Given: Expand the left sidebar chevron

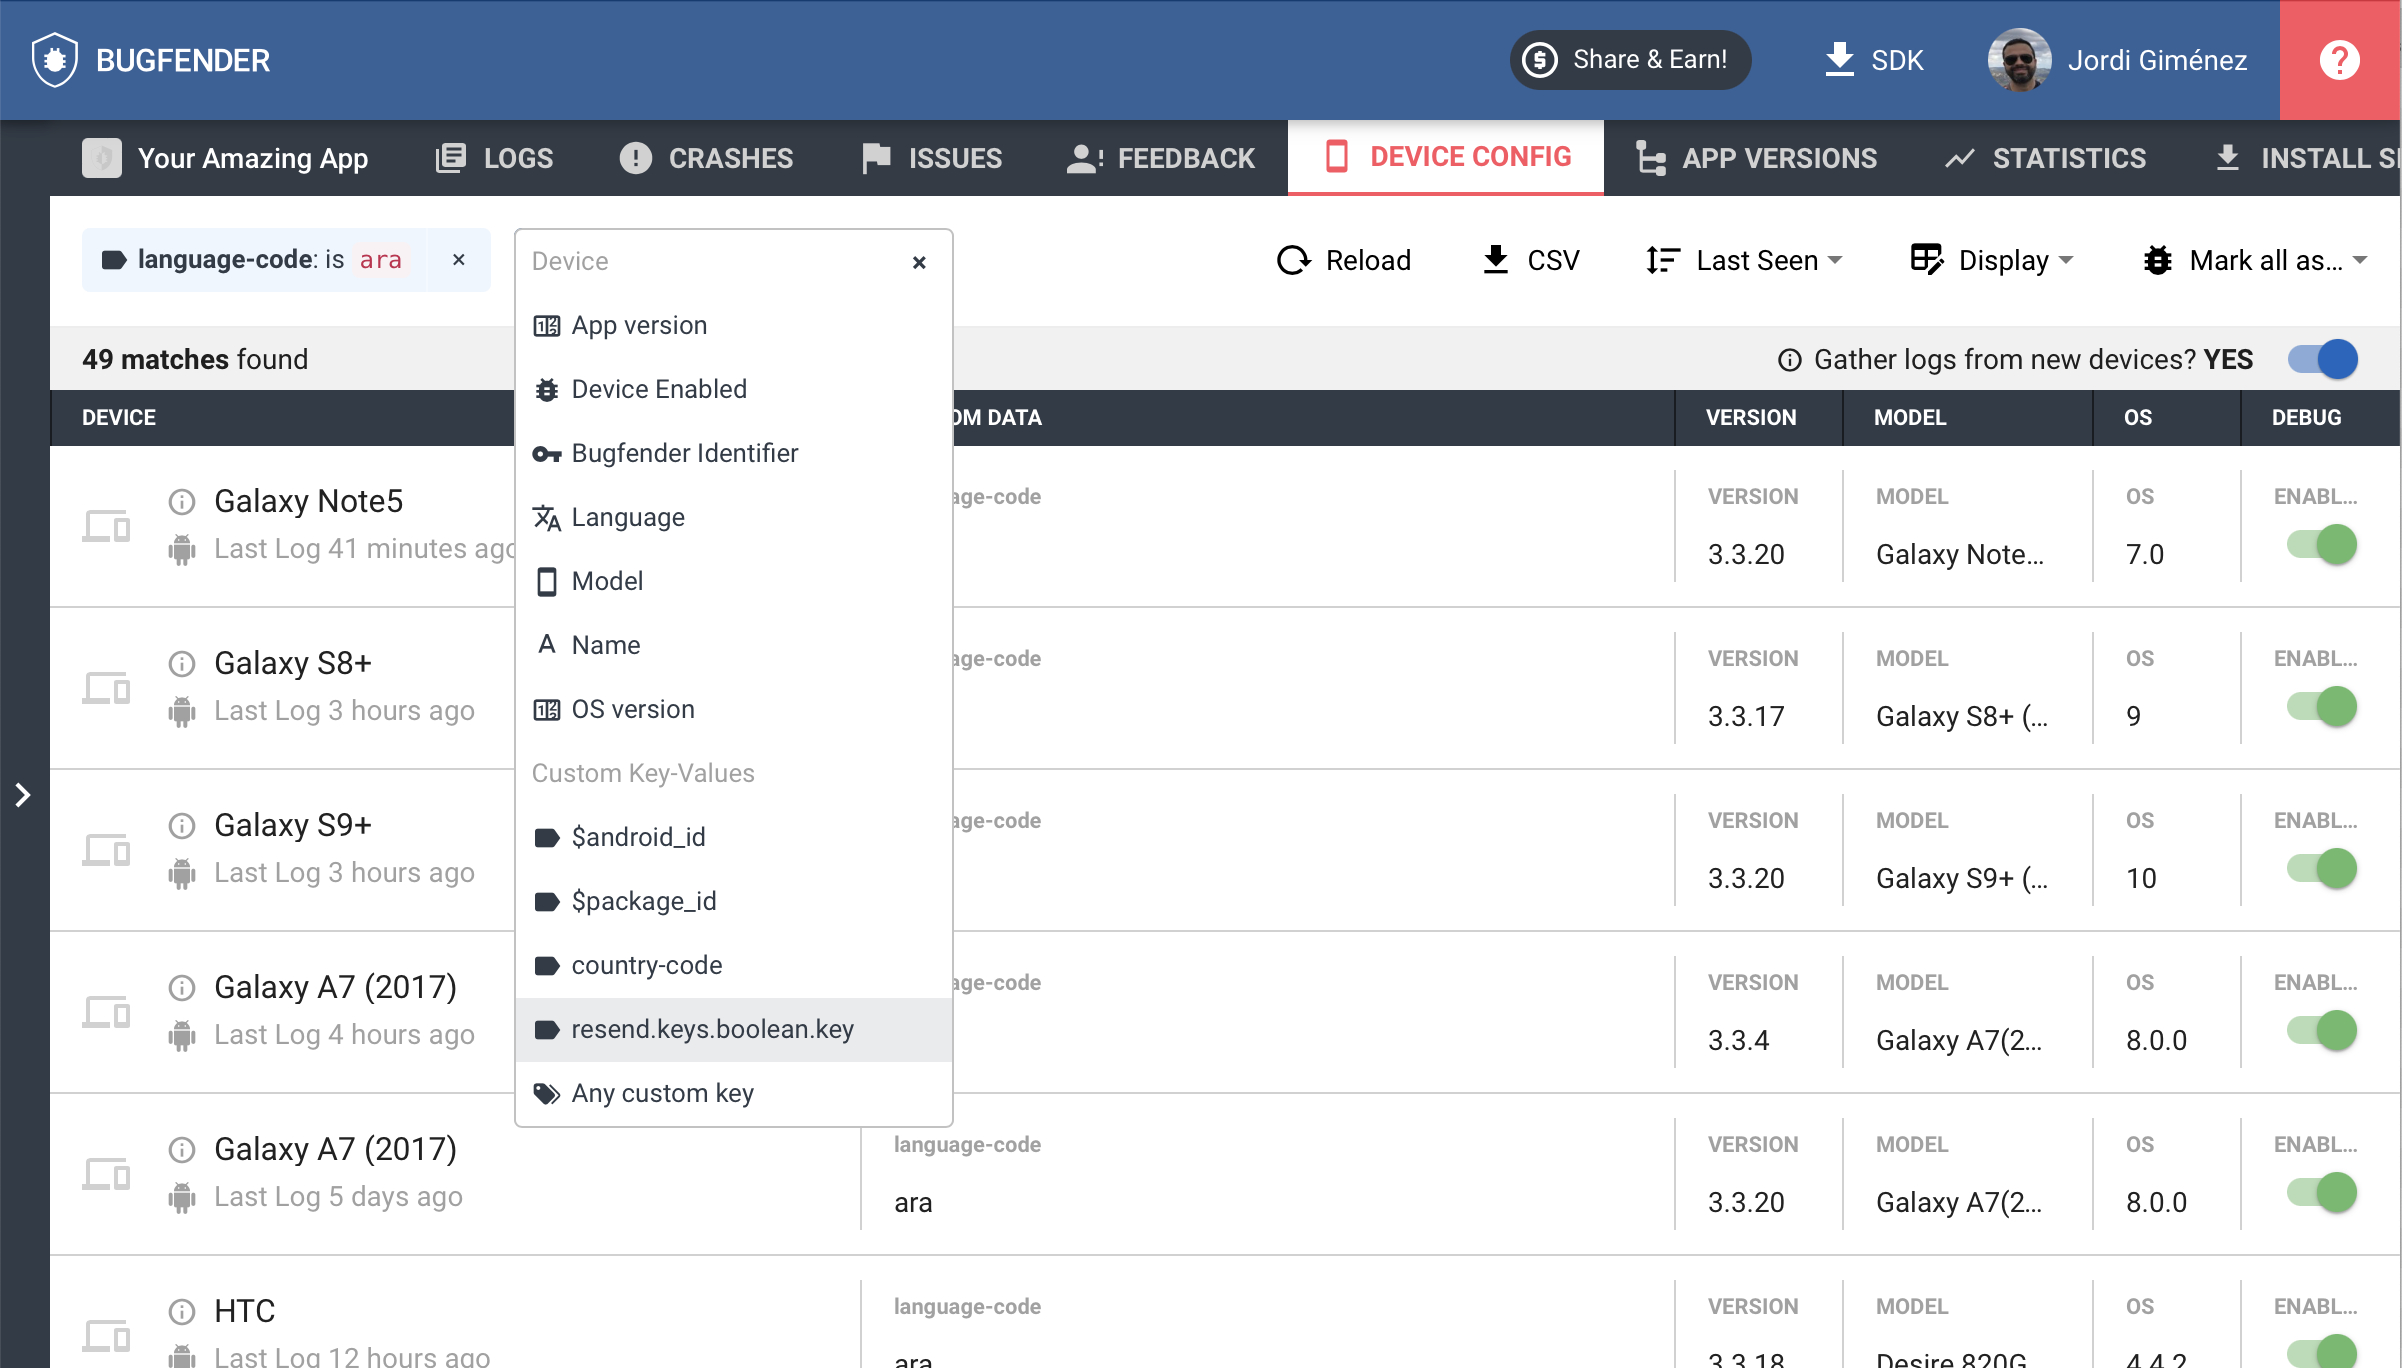Looking at the screenshot, I should tap(23, 795).
